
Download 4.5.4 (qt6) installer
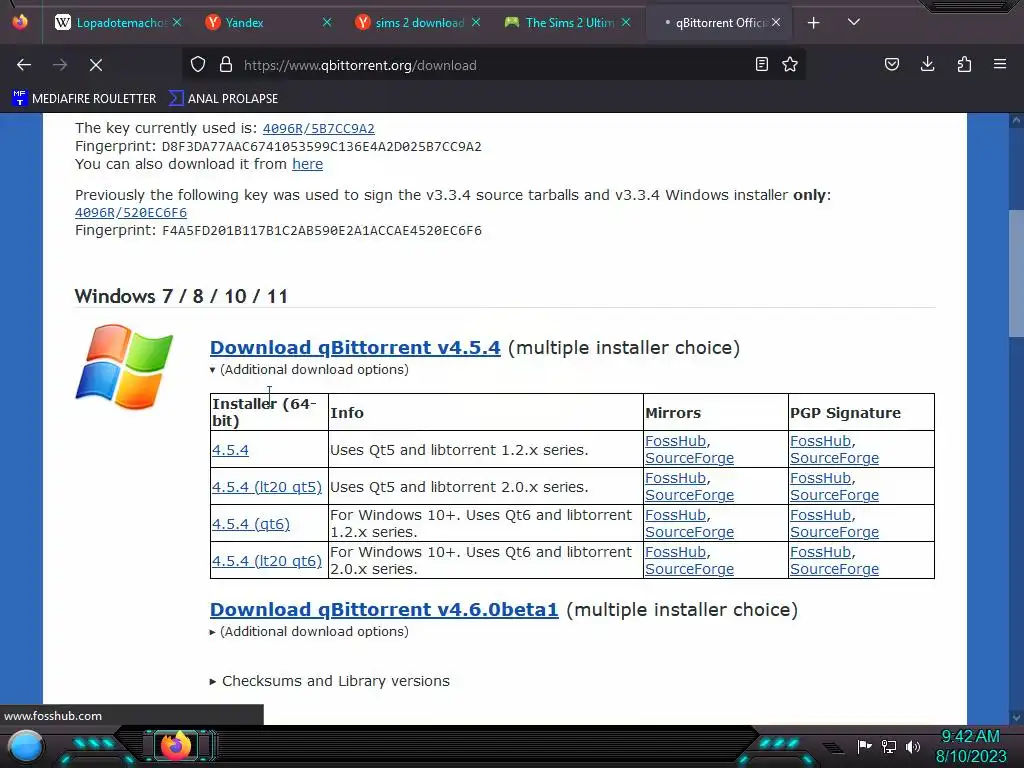[x=251, y=524]
